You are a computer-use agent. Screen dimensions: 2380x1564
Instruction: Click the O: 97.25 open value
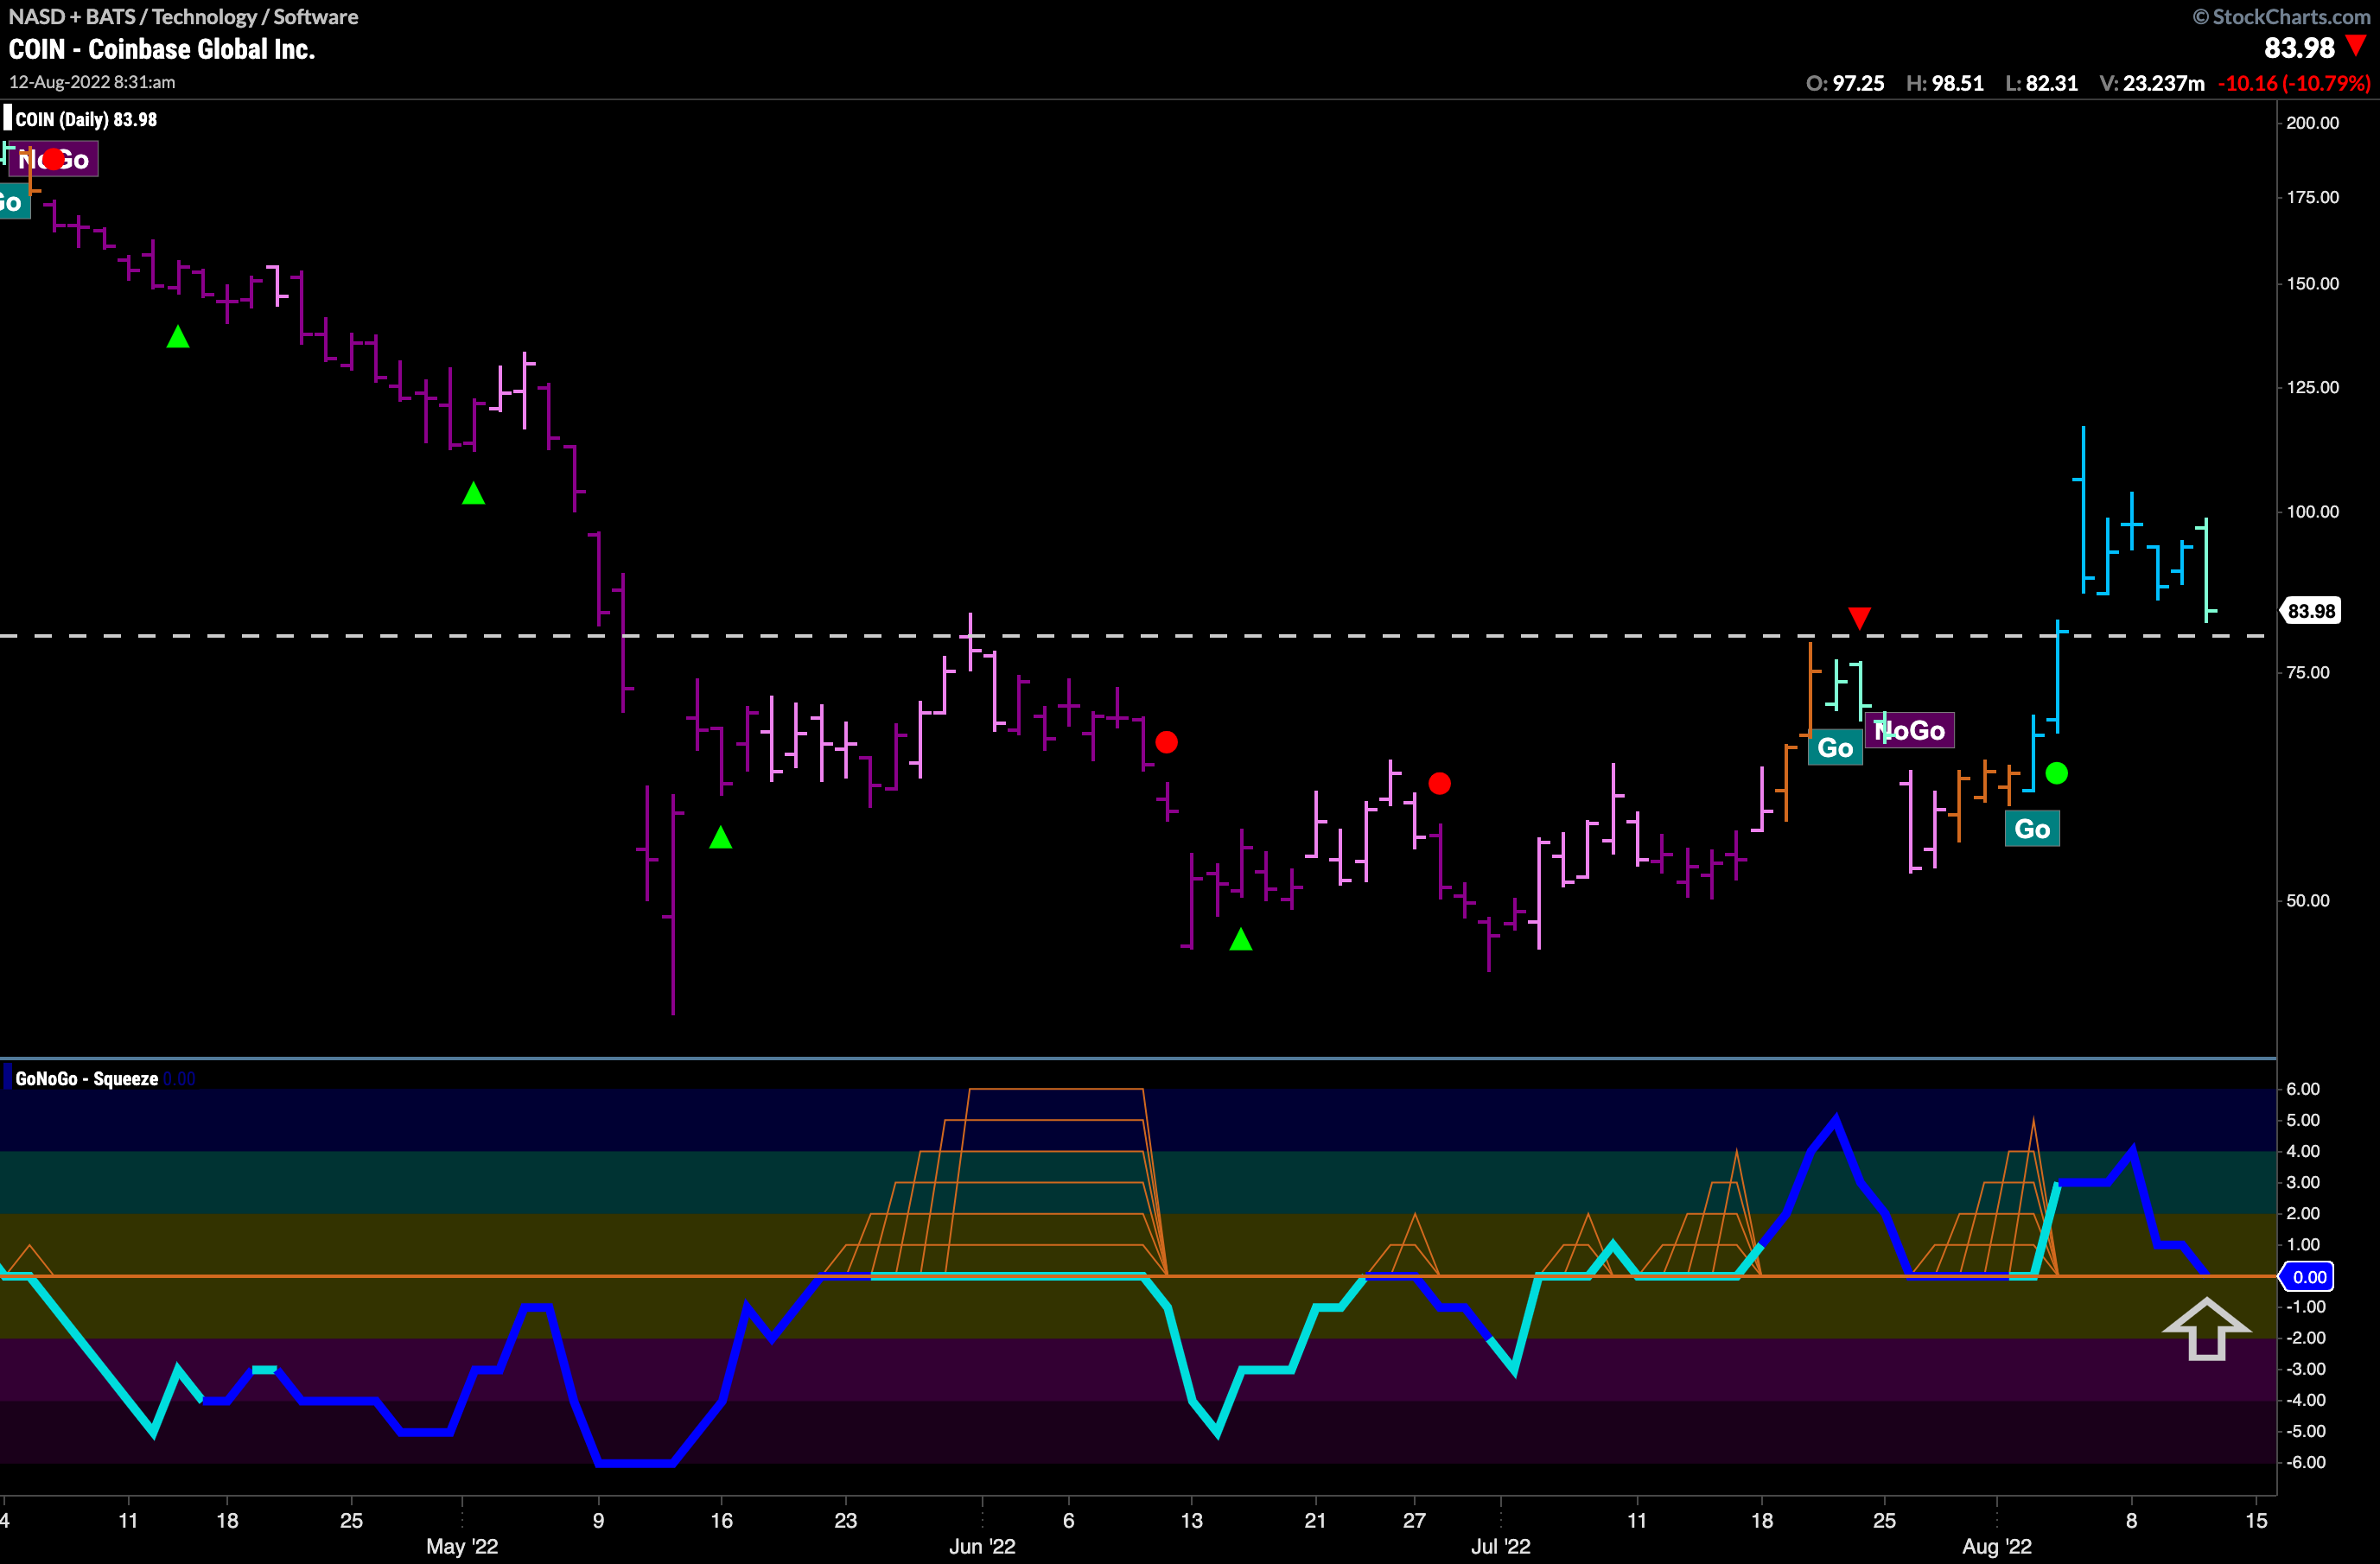1845,83
